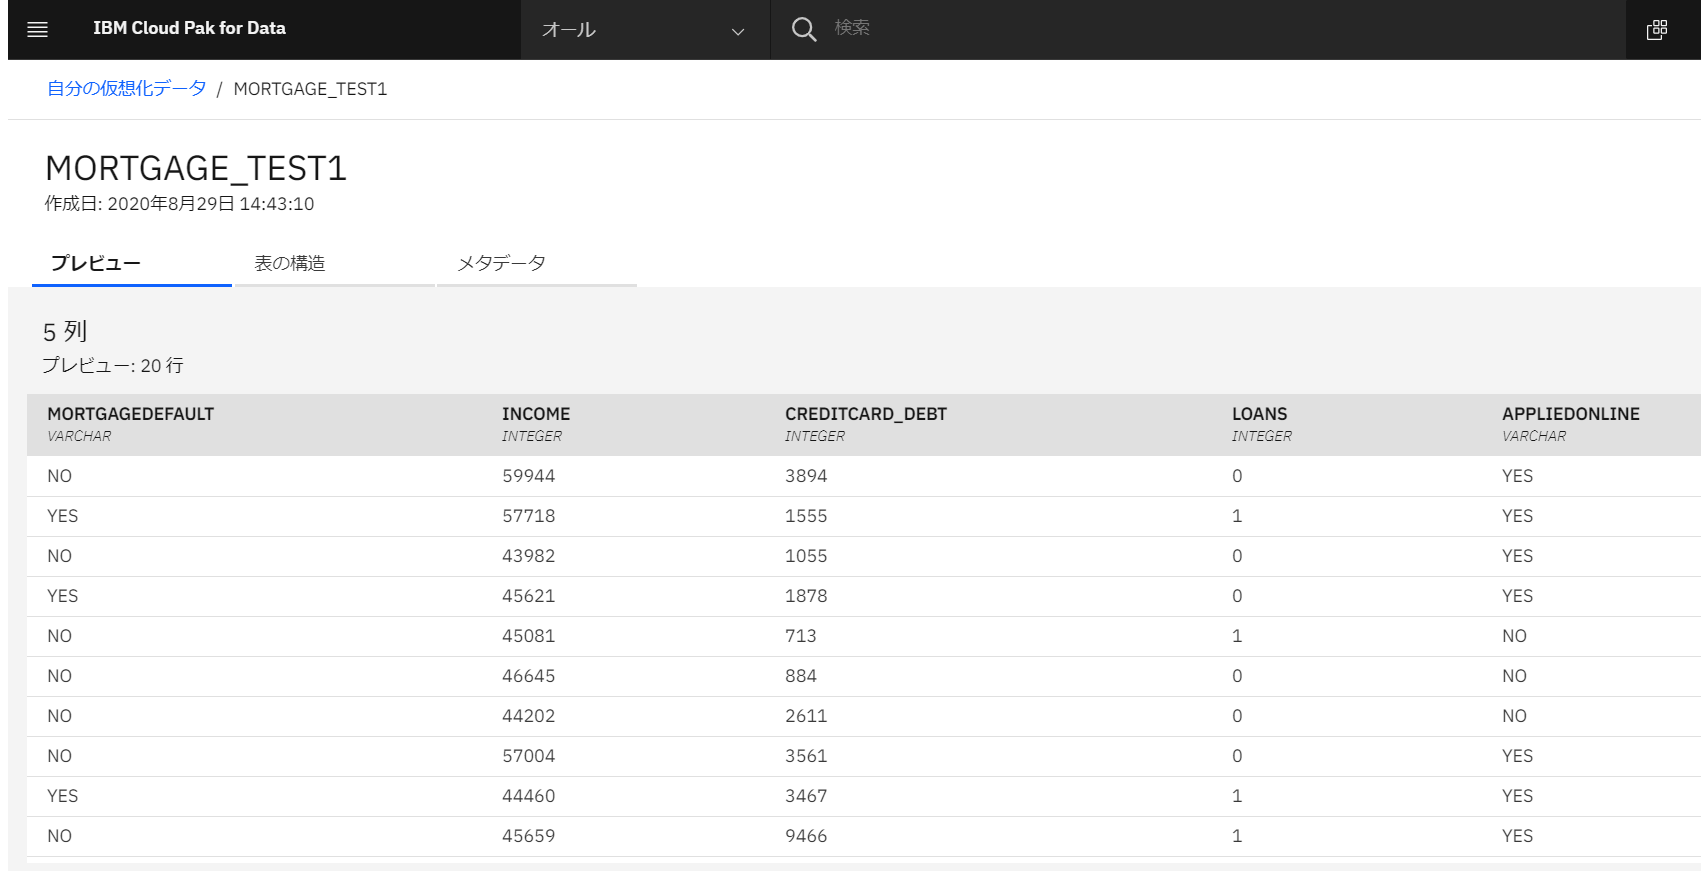Open the メタデータ tab
1701x871 pixels.
(x=537, y=263)
